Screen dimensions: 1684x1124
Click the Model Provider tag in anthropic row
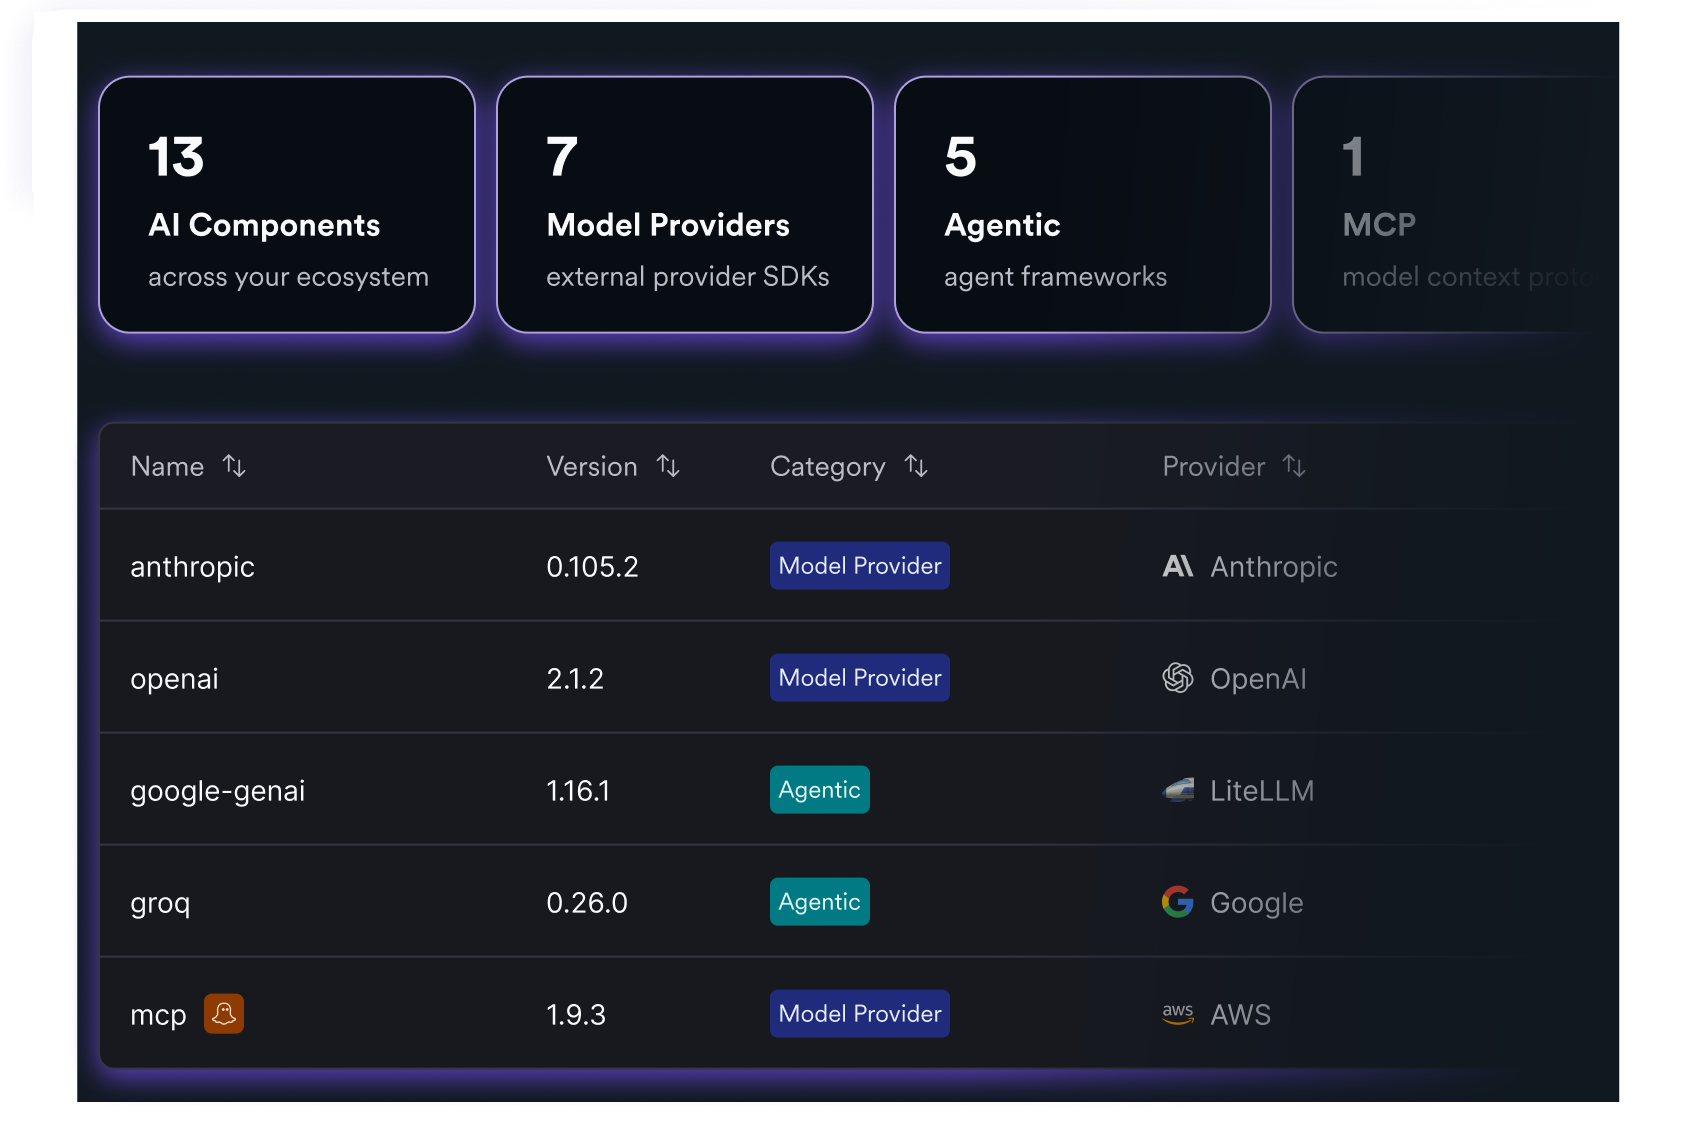[860, 566]
